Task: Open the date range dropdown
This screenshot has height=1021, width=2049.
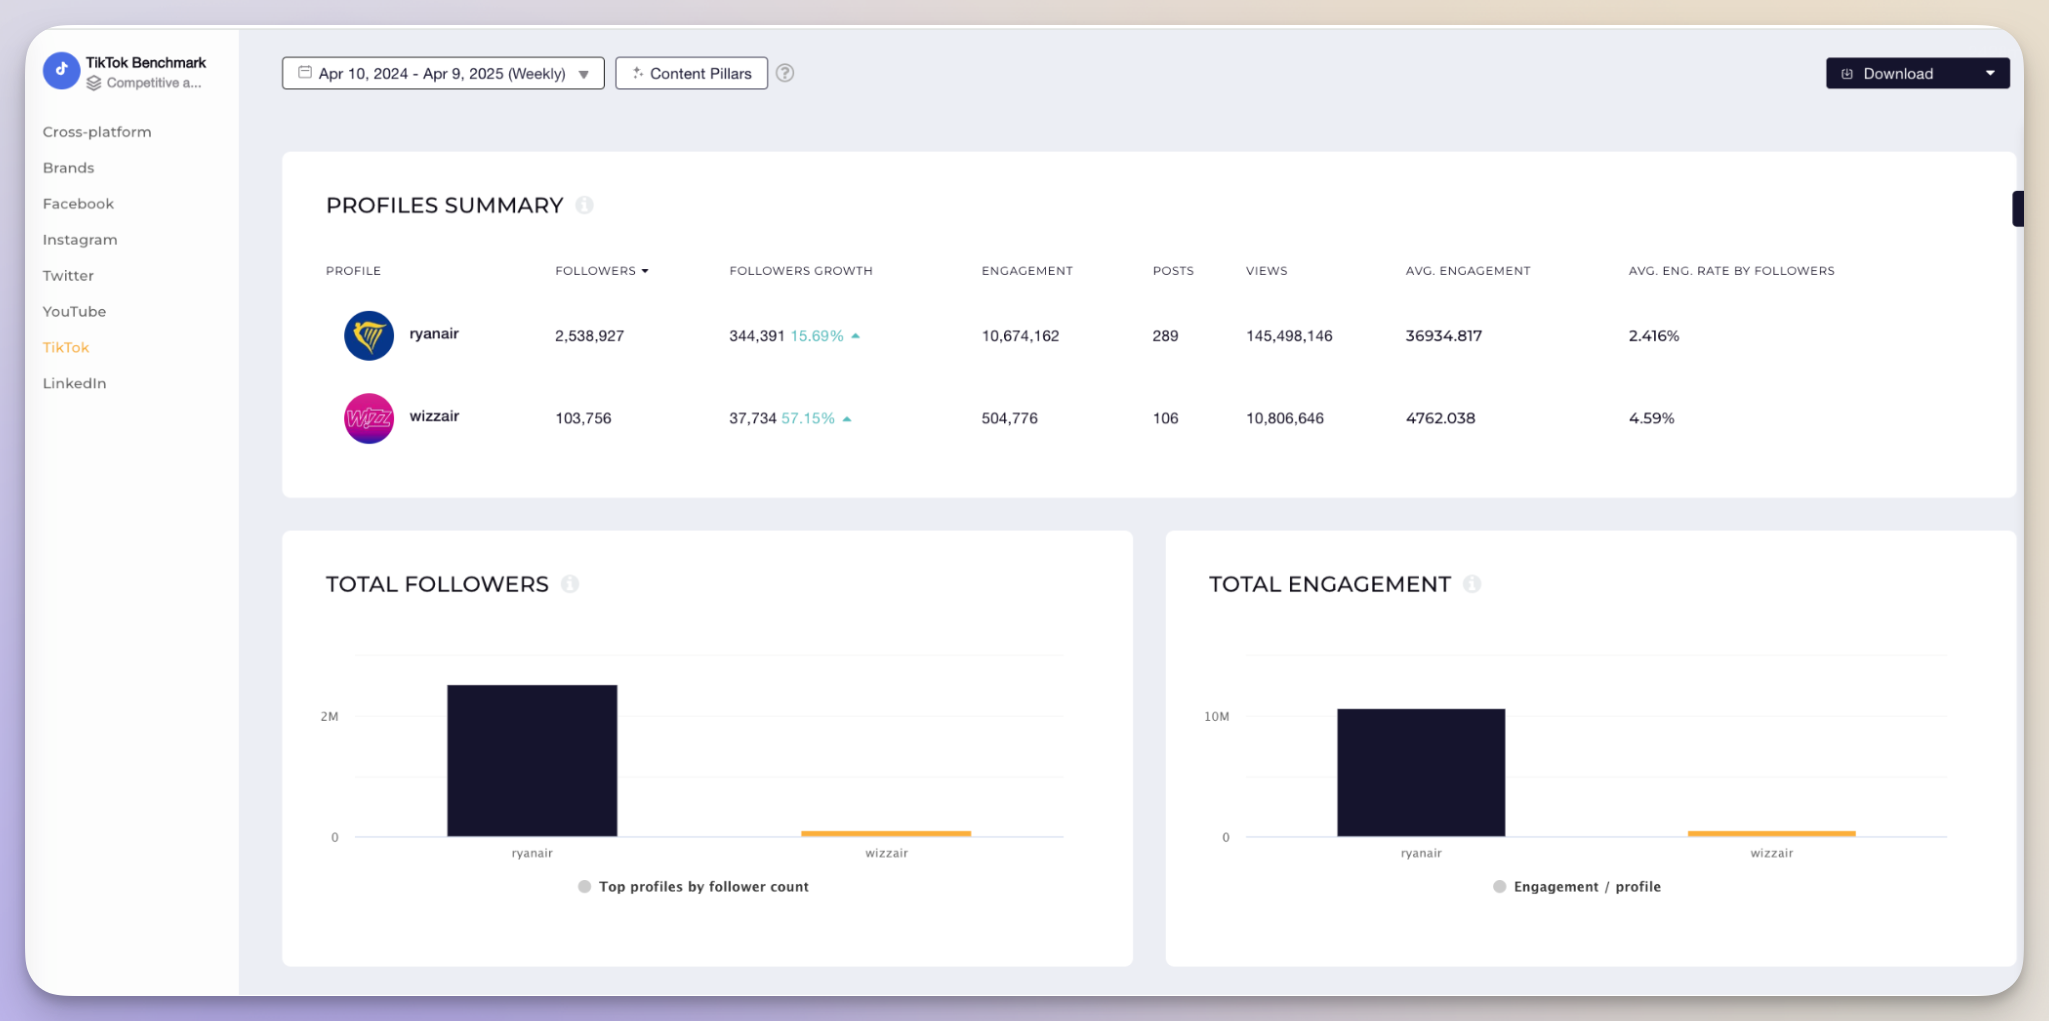Action: coord(443,73)
